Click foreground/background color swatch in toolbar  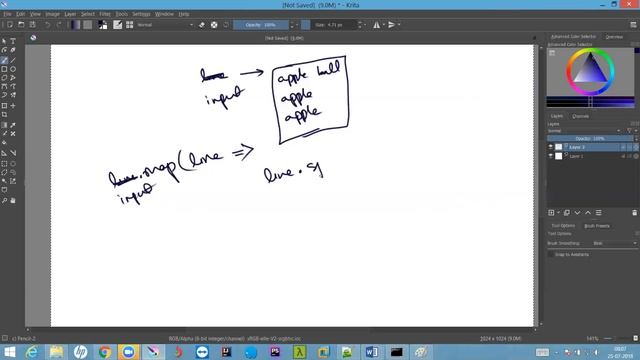pos(103,25)
